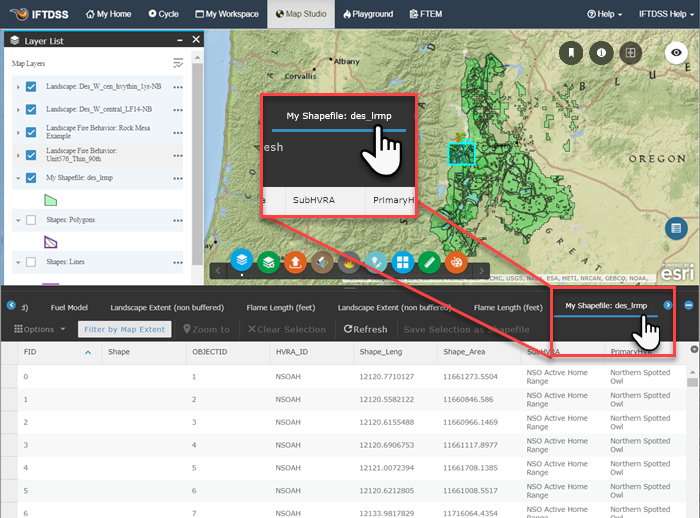Open options for Unit576_Thin_90th layer
Viewport: 700px width, 518px height.
(178, 155)
